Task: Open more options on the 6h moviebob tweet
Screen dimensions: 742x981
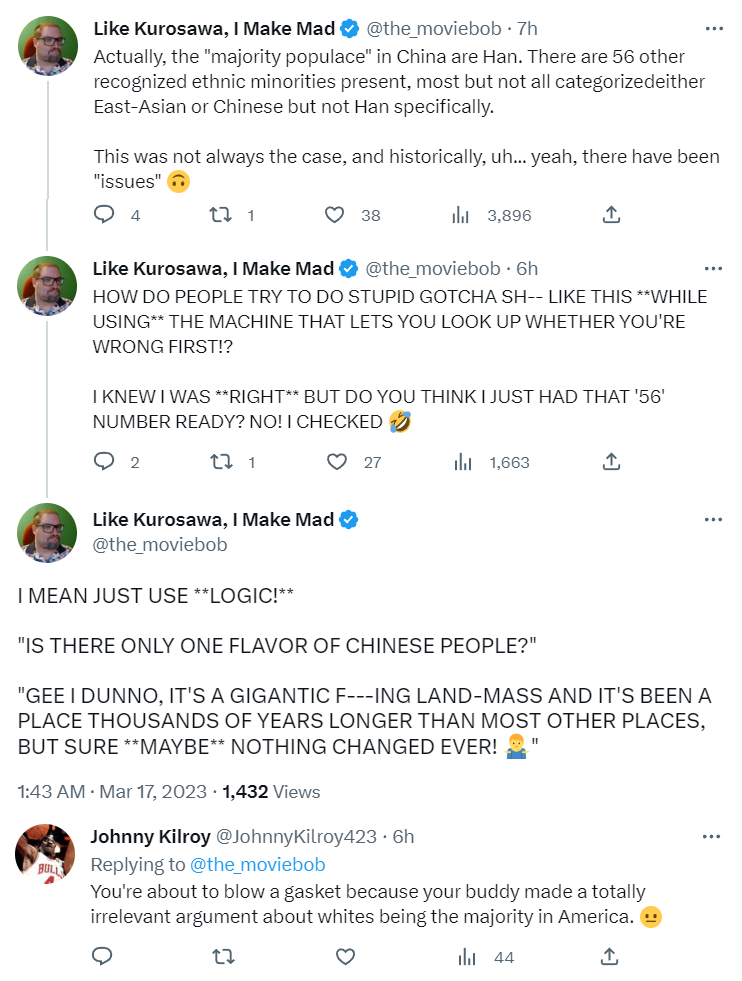Action: [x=713, y=268]
